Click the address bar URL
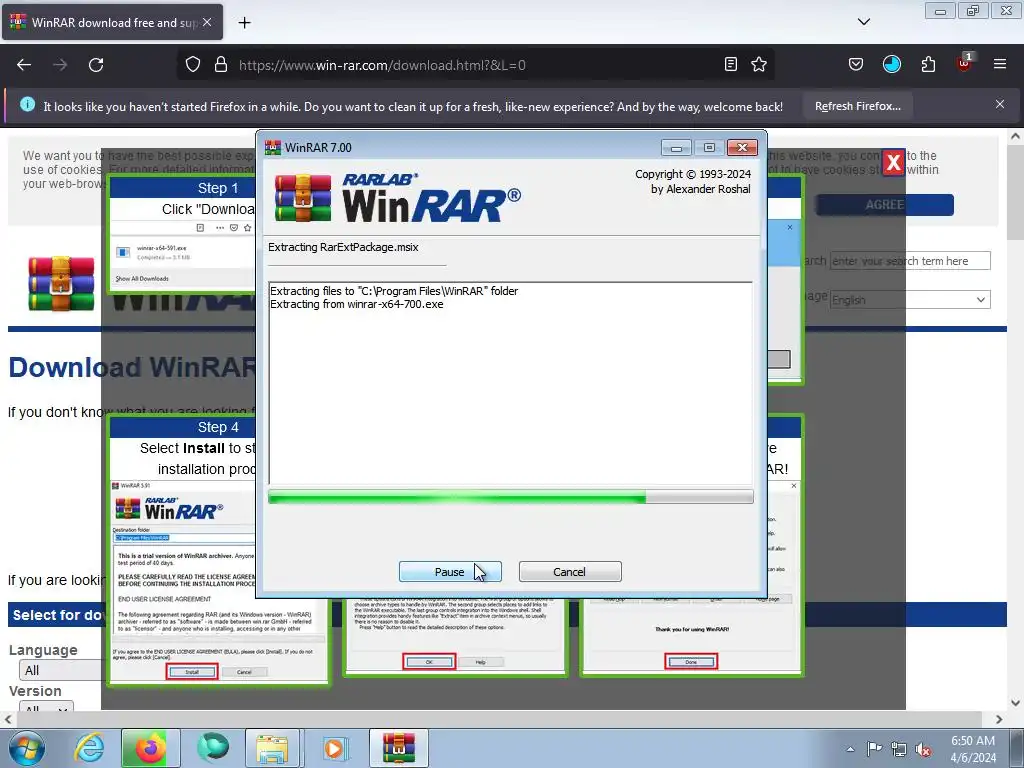Viewport: 1024px width, 768px height. point(382,65)
